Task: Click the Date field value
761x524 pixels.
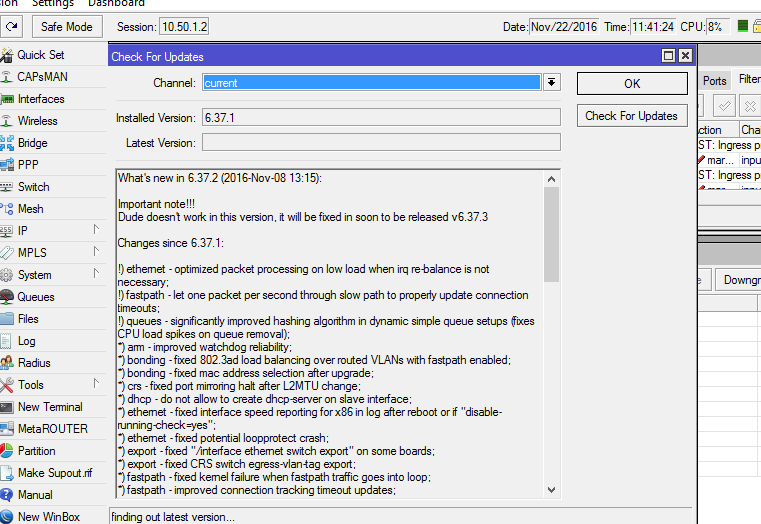Action: pyautogui.click(x=564, y=27)
